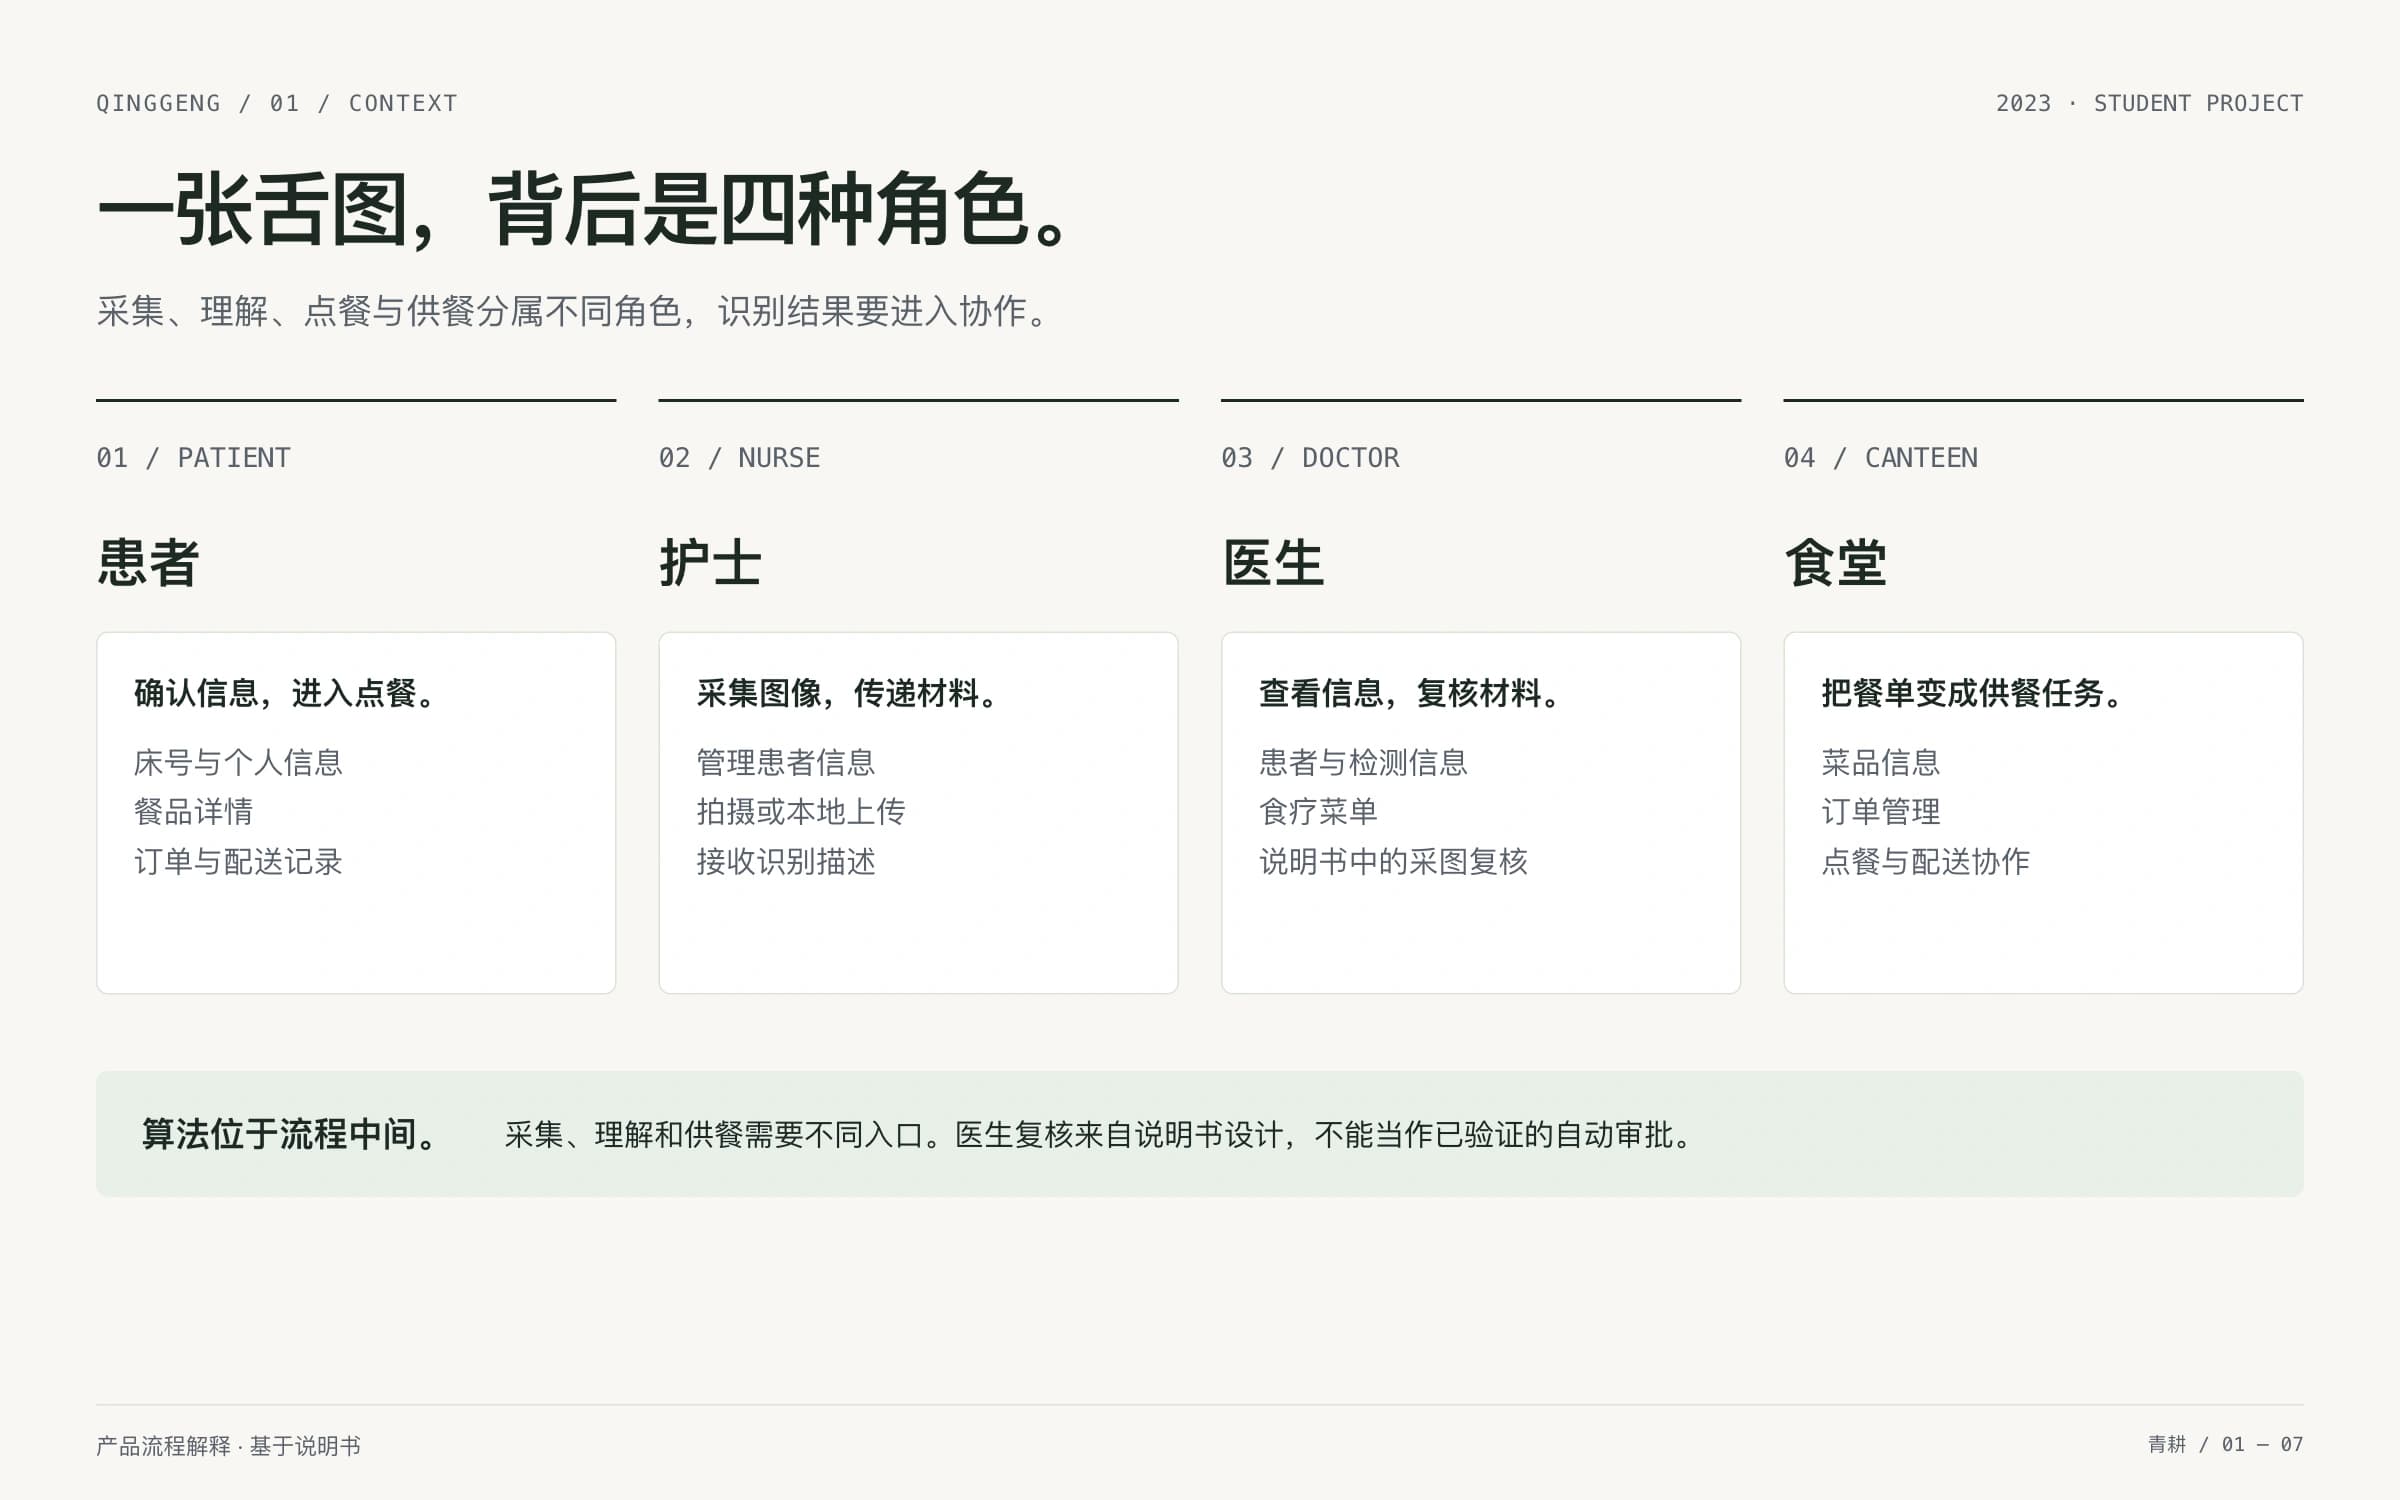Click '床号与个人信息' line
2400x1500 pixels.
(x=238, y=762)
